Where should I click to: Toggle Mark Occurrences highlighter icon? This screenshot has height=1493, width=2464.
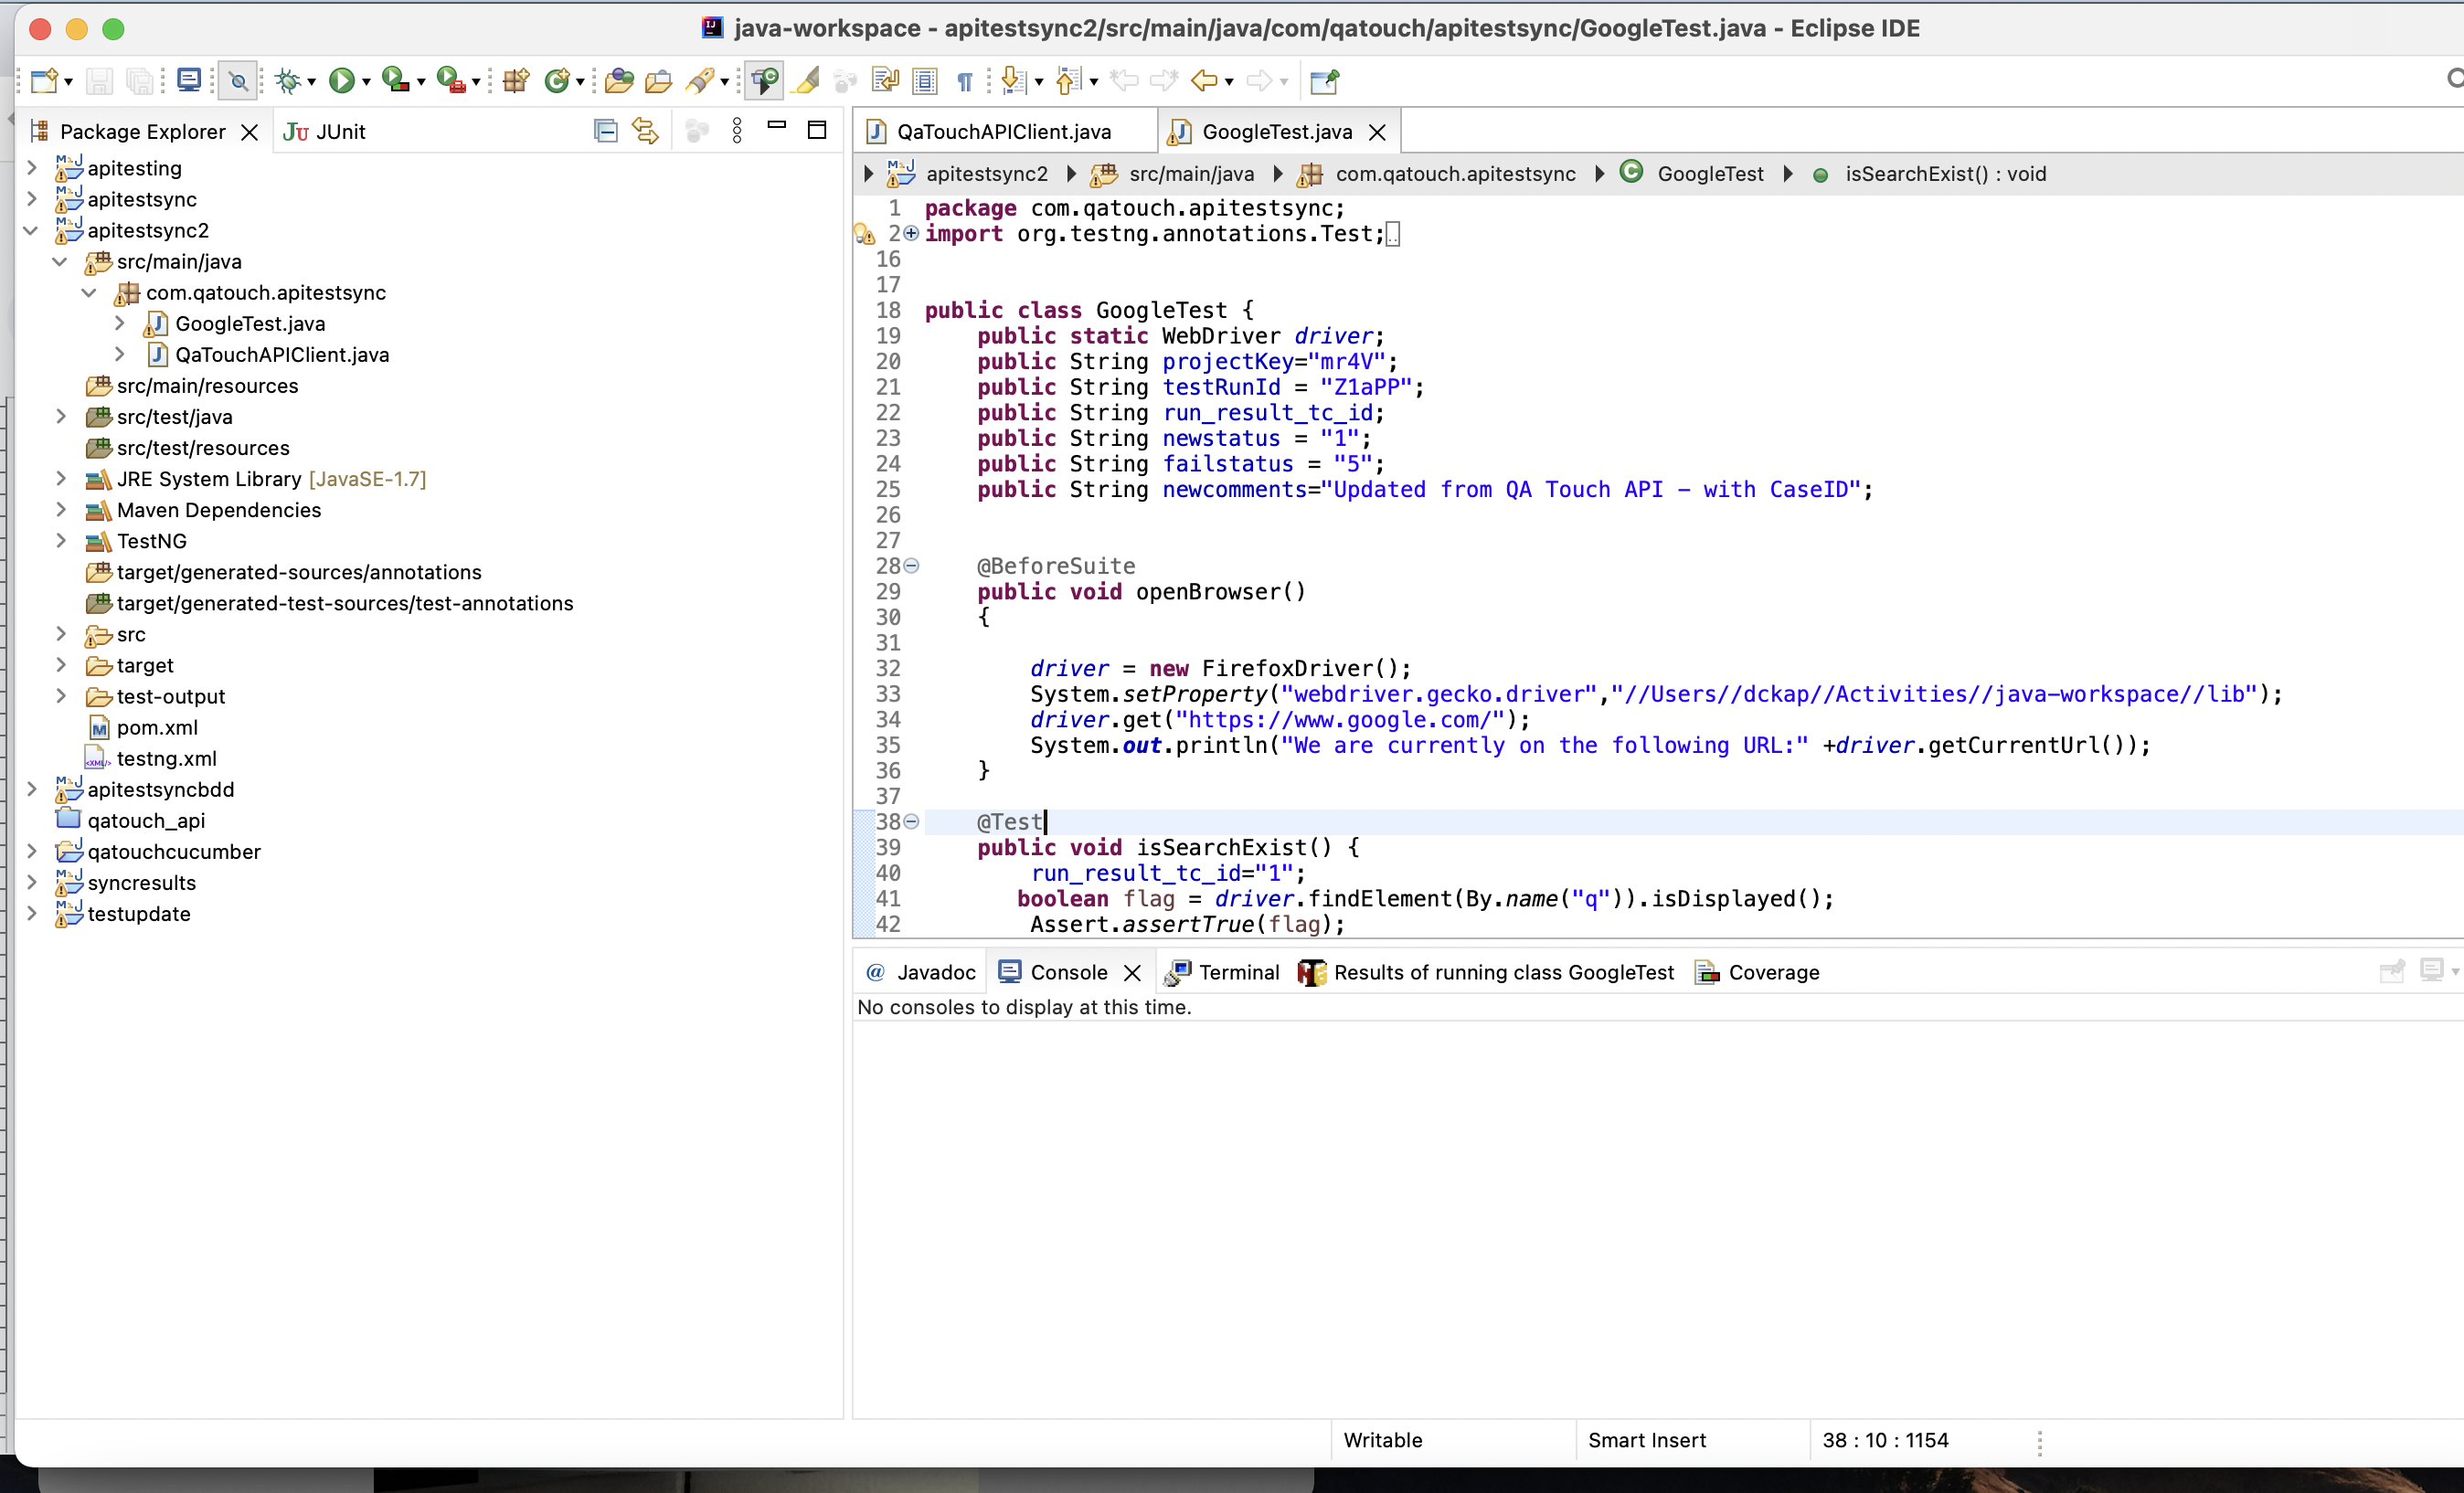806,81
